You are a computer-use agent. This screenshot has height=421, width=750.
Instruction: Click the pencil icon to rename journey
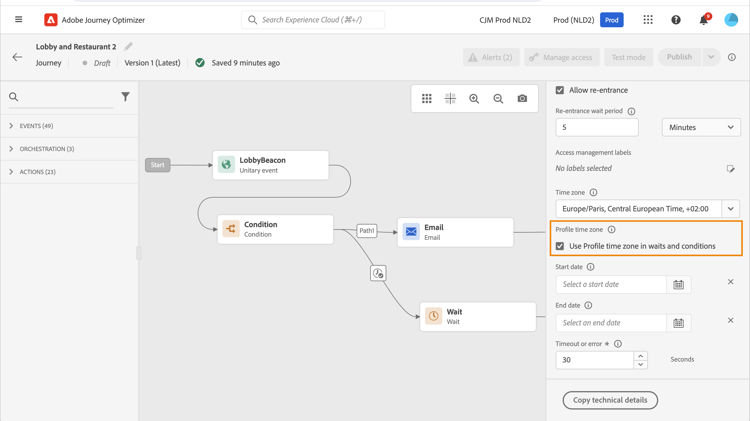(x=129, y=47)
